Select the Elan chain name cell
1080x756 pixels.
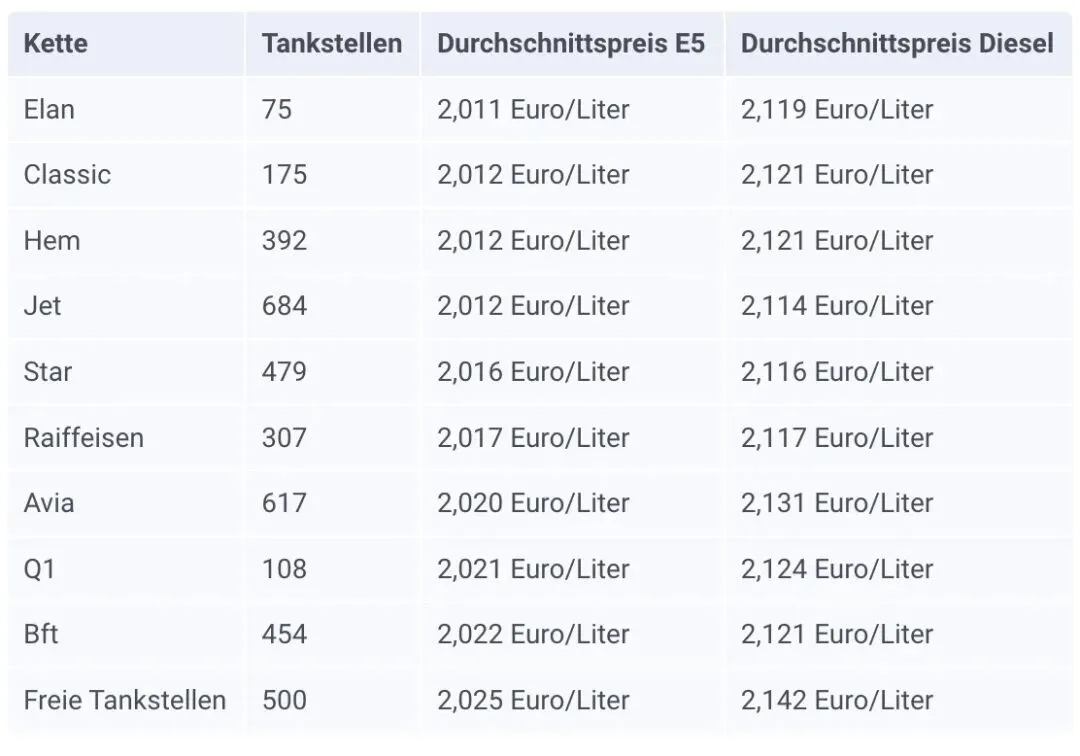coord(49,109)
